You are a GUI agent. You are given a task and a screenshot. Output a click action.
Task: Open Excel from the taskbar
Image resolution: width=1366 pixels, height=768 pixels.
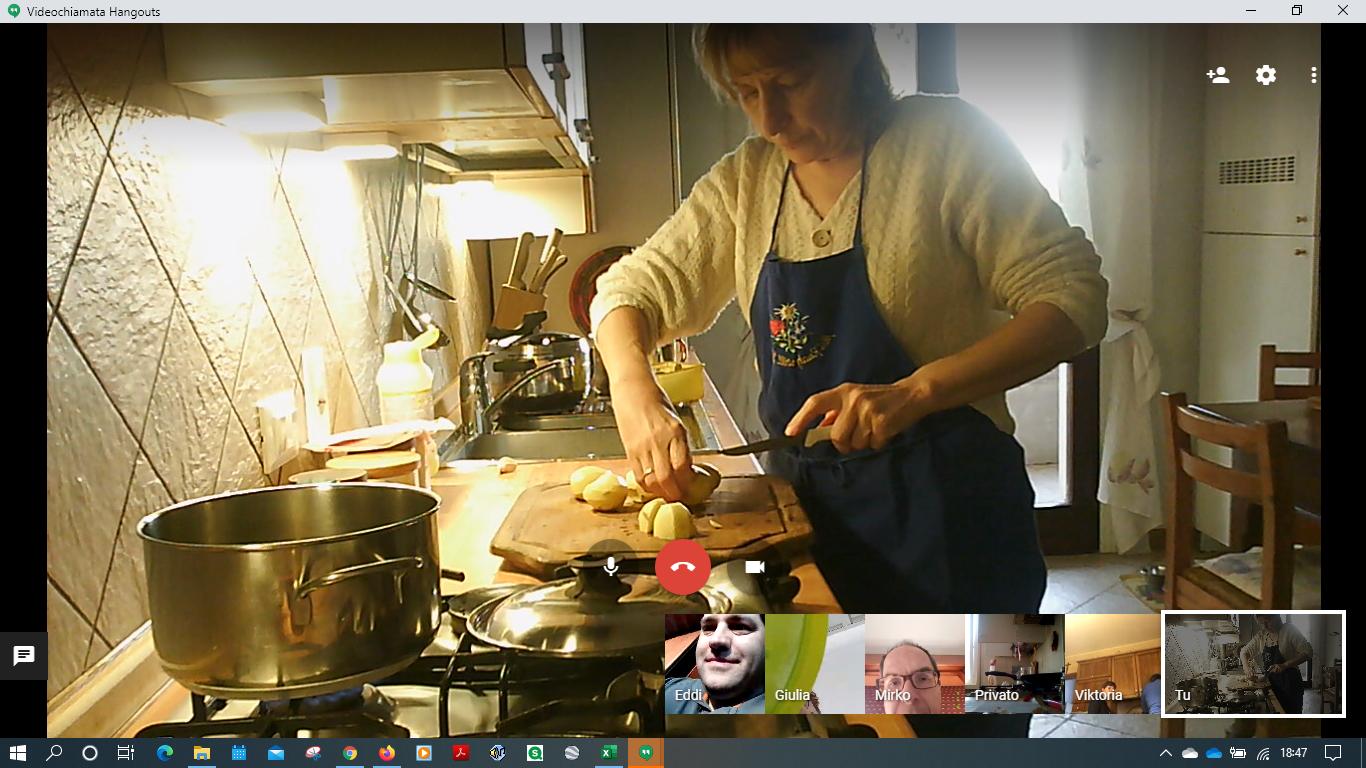click(609, 753)
